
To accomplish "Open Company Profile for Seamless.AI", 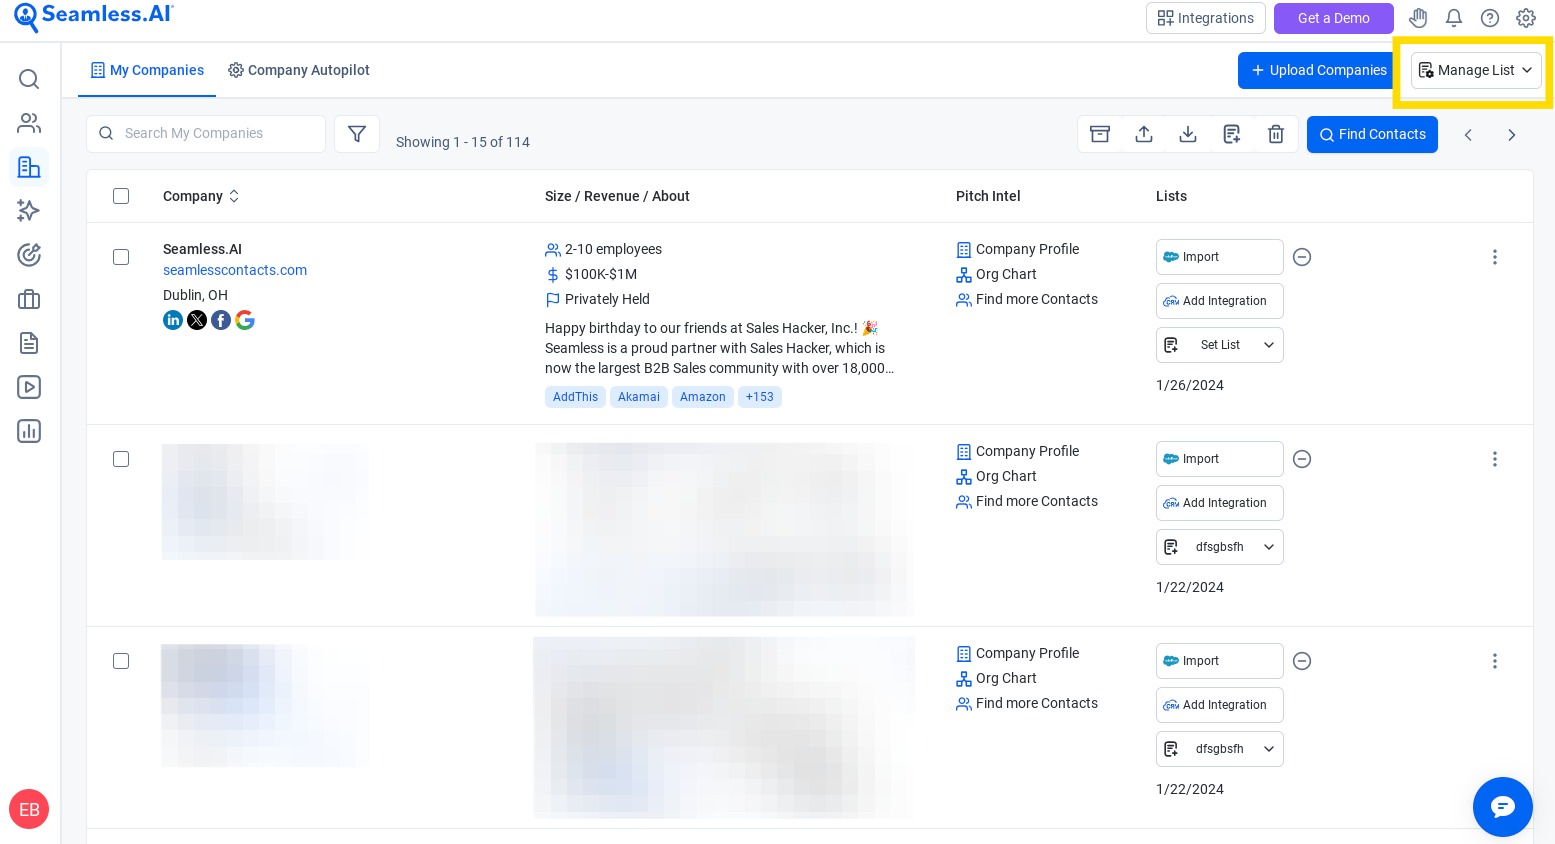I will [x=1018, y=249].
